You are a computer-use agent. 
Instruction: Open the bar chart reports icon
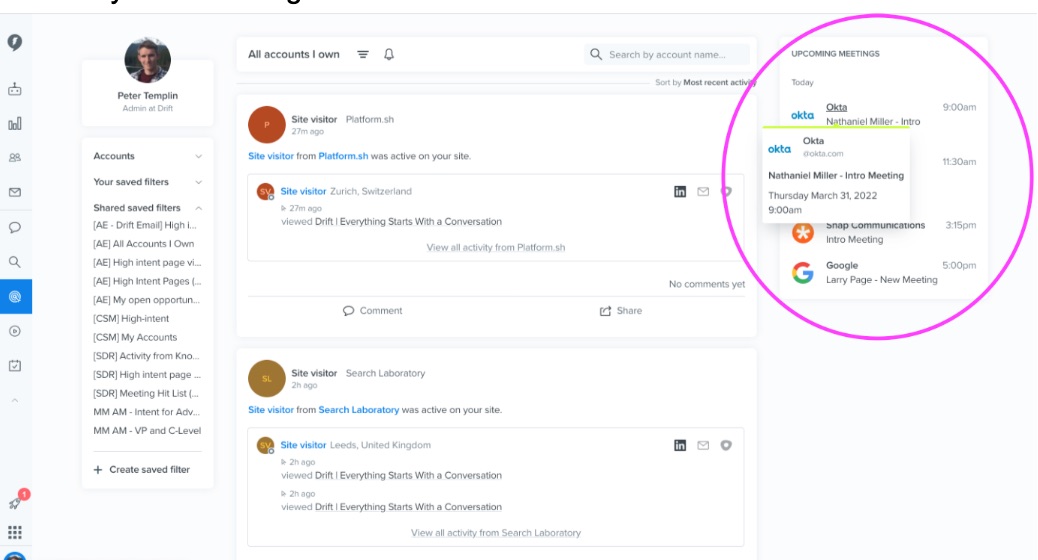tap(15, 124)
